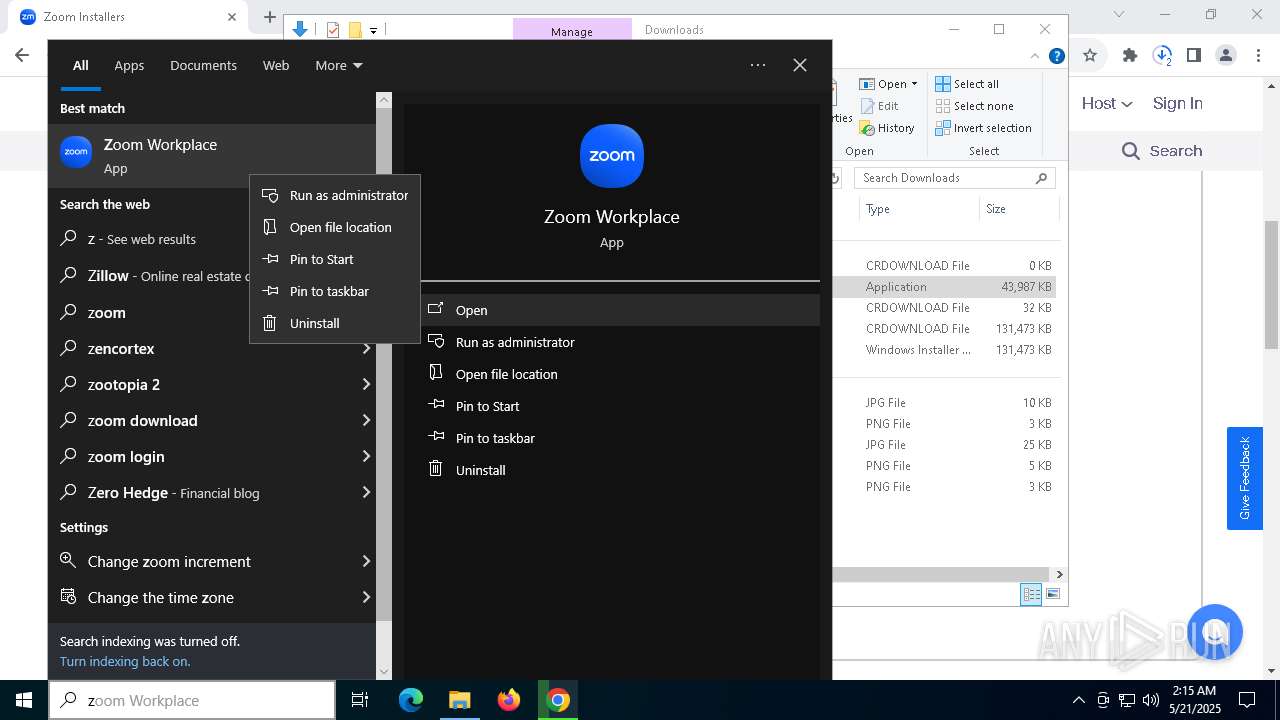Expand the zoom download suggestion arrow
This screenshot has width=1280, height=720.
point(366,420)
